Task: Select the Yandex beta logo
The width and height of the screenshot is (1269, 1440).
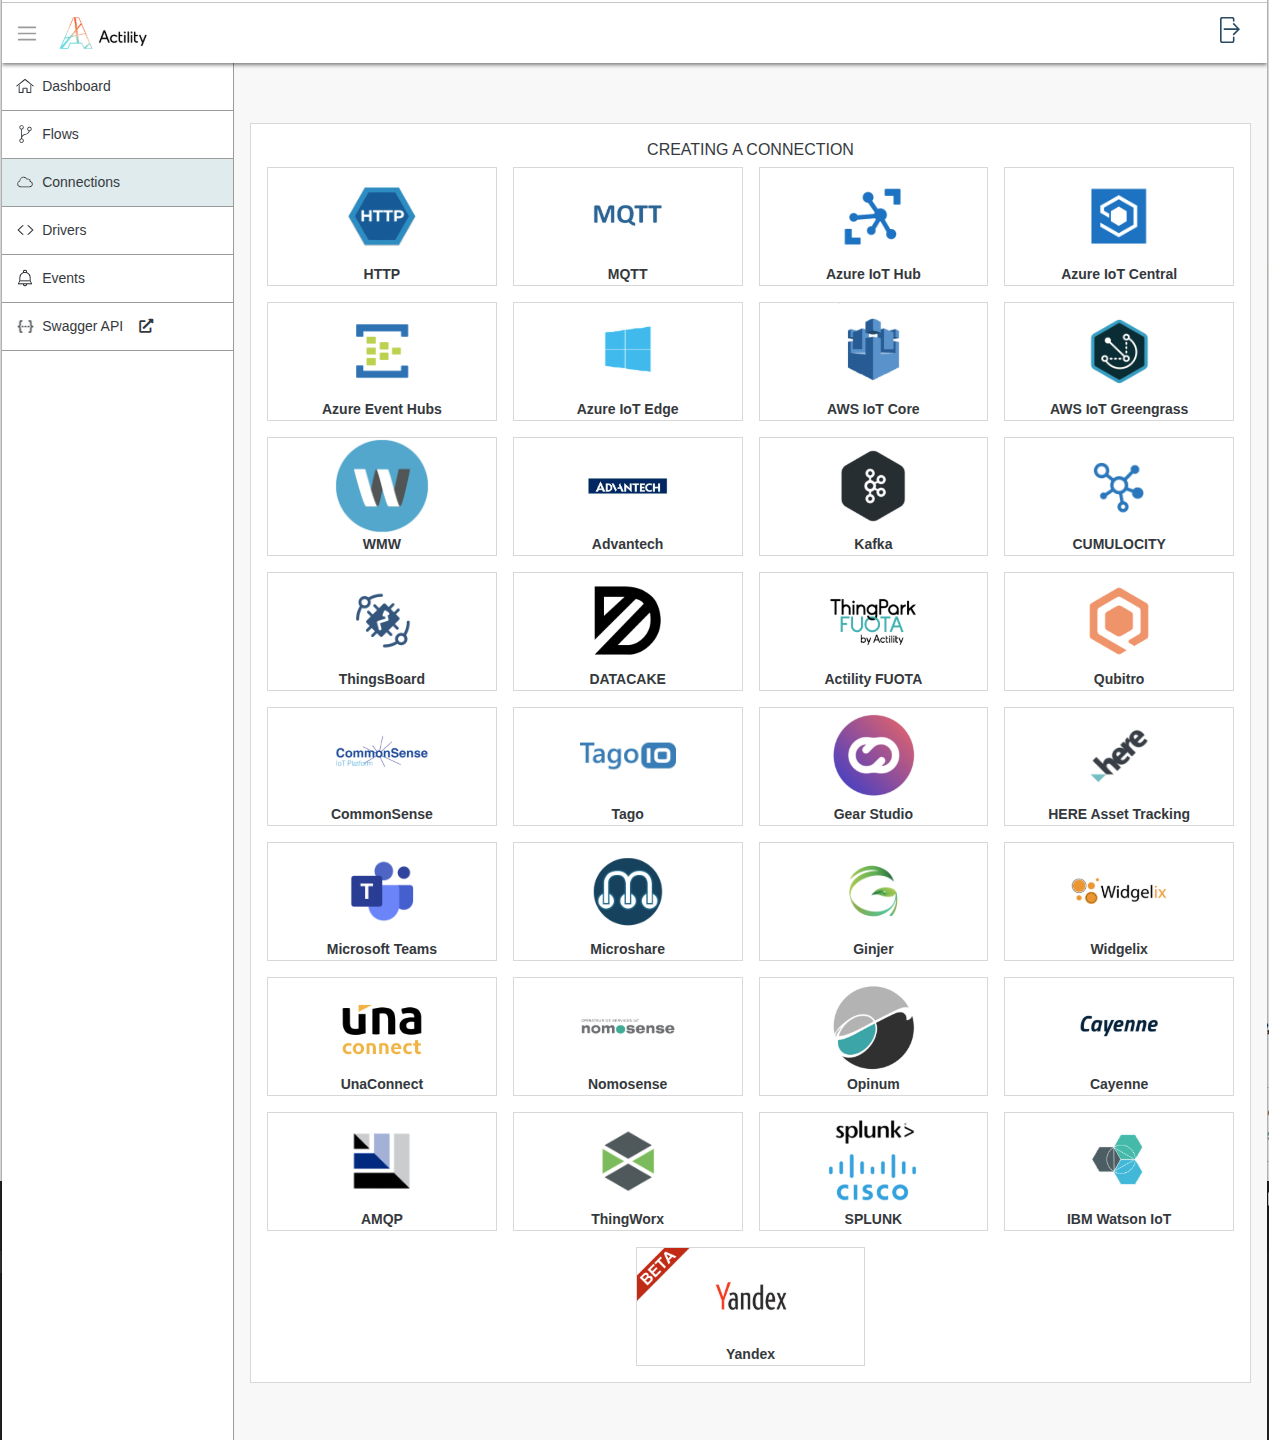Action: (750, 1297)
